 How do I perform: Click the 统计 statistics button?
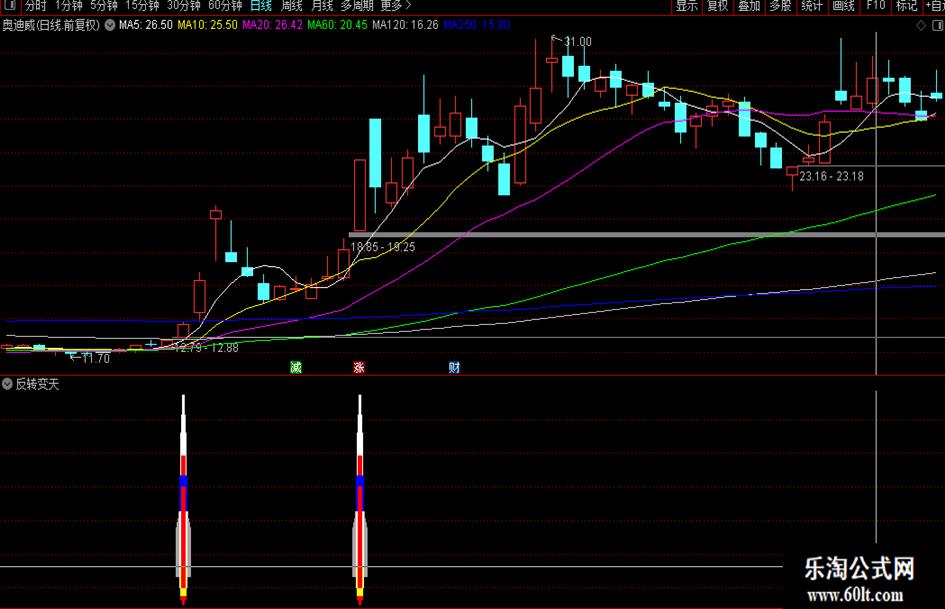pos(812,5)
